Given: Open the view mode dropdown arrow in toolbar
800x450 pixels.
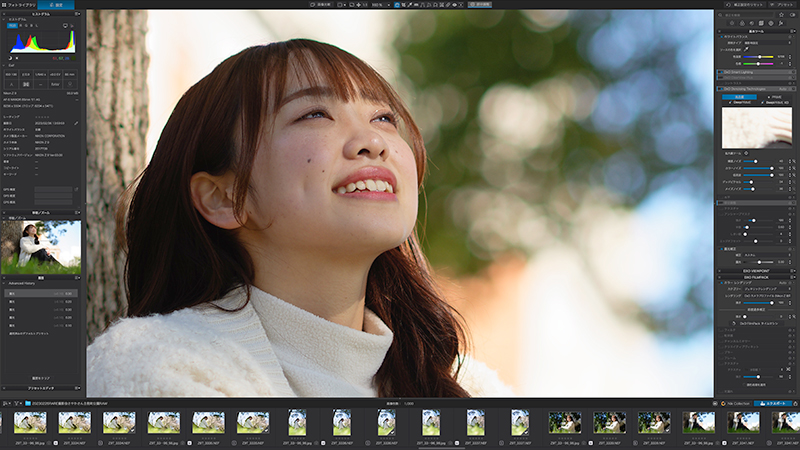Looking at the screenshot, I should click(x=345, y=5).
